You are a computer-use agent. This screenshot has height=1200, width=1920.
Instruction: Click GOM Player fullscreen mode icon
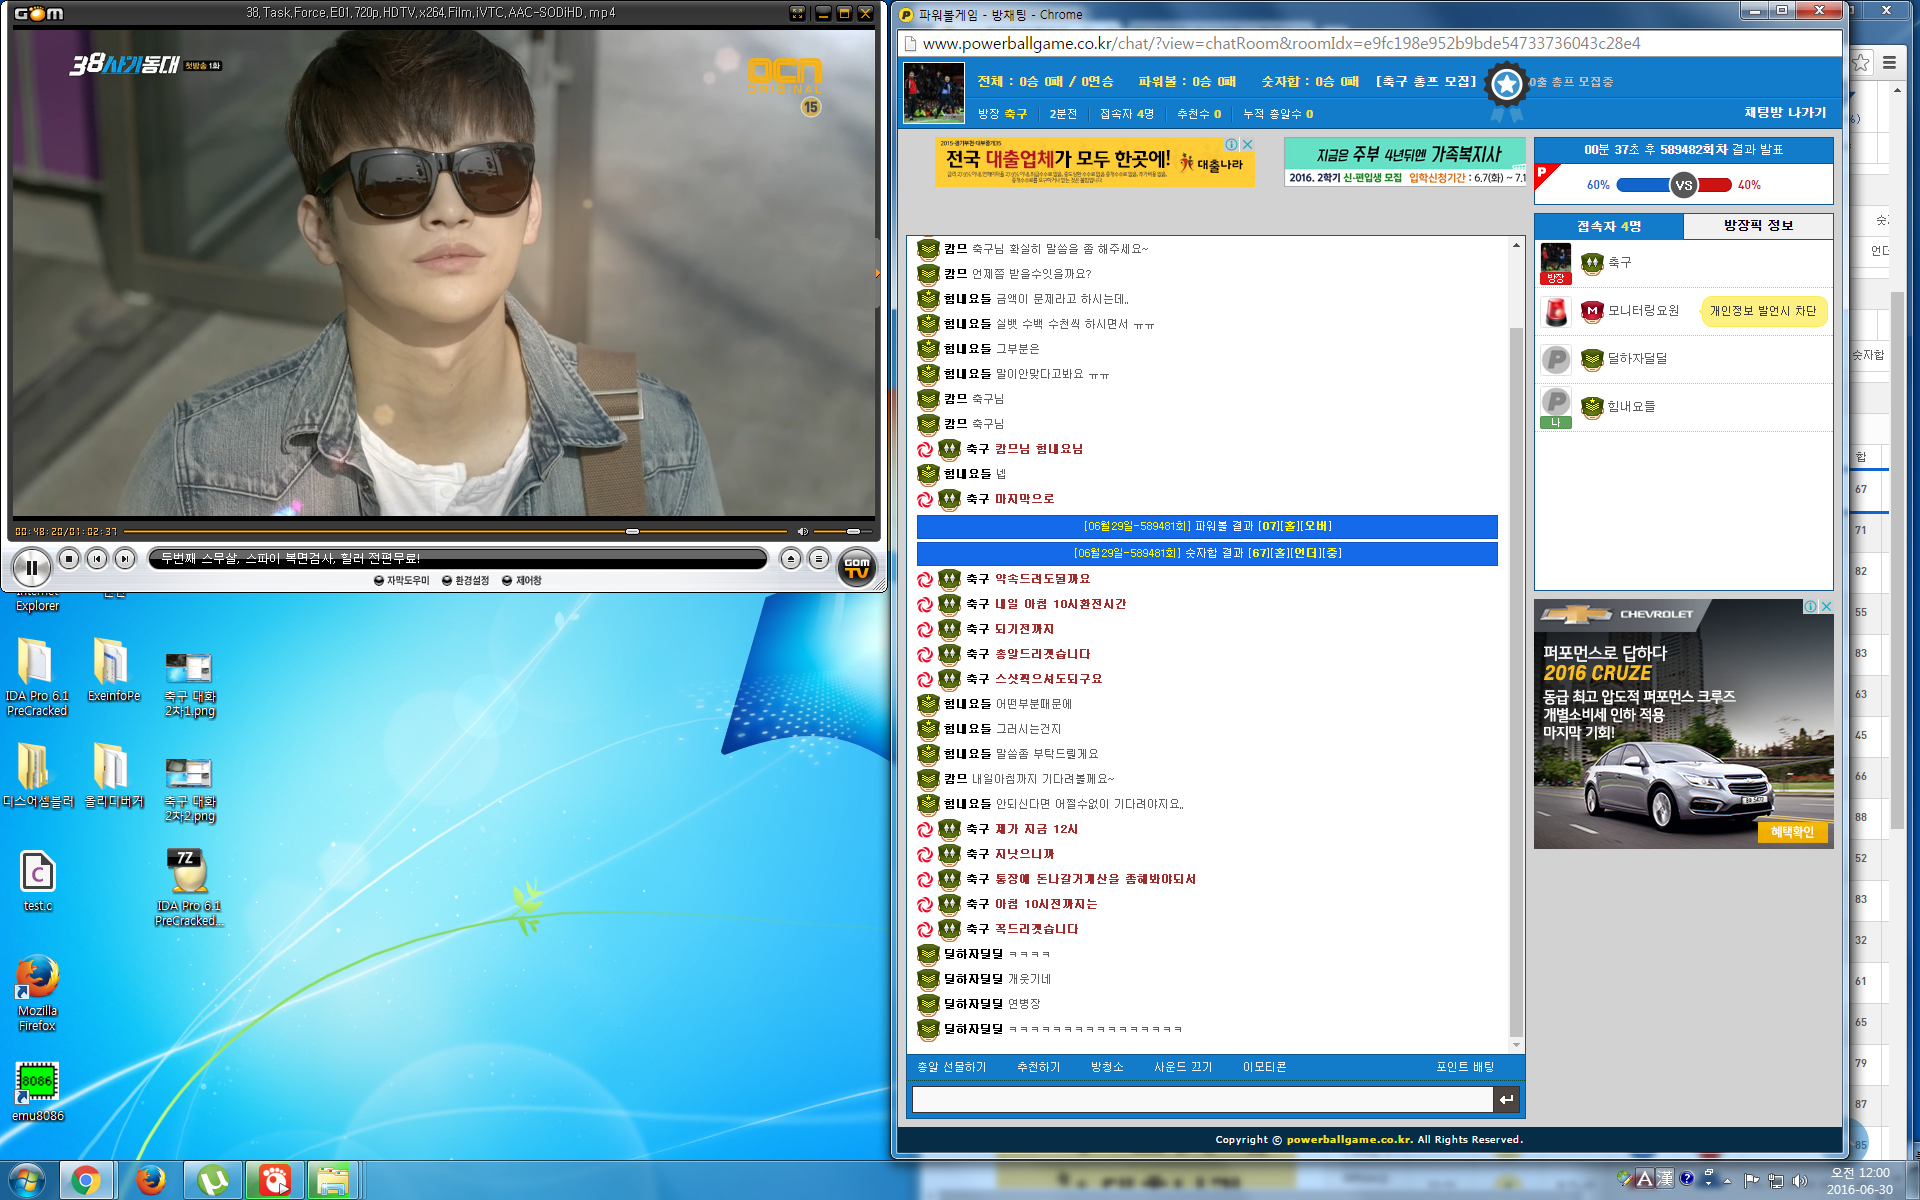pyautogui.click(x=797, y=13)
